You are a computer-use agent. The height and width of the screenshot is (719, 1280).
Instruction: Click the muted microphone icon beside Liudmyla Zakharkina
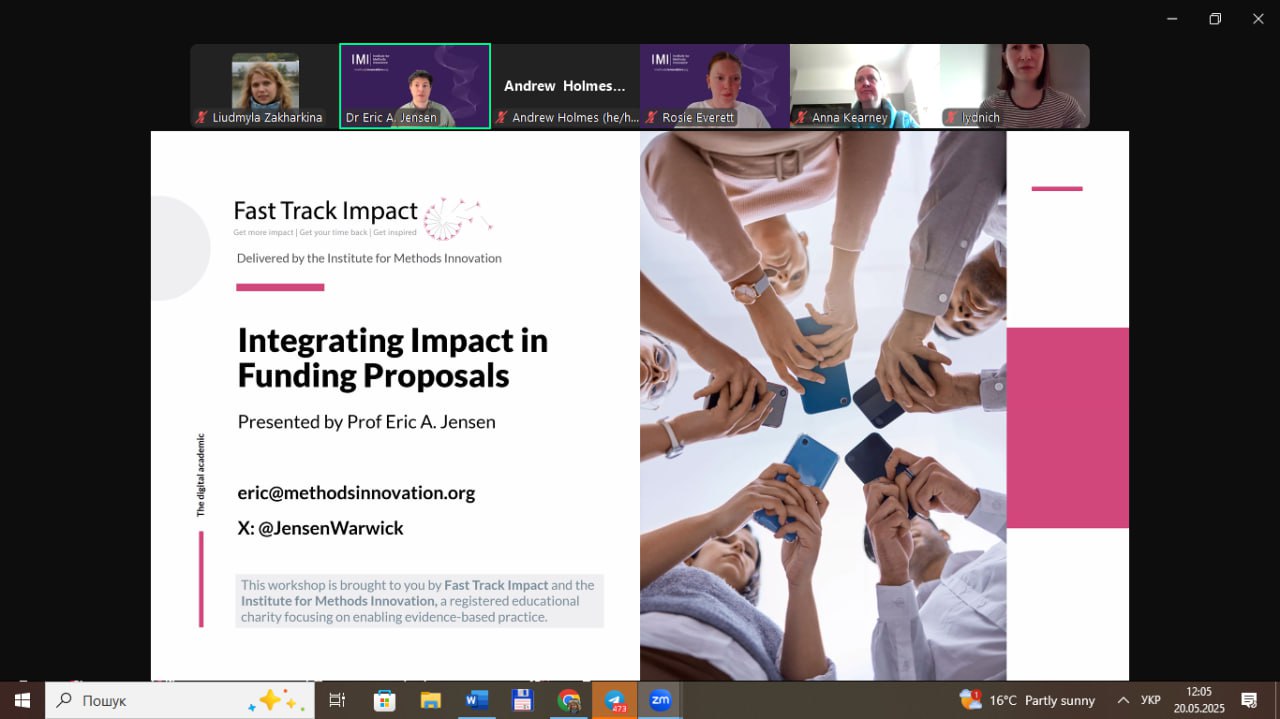[201, 117]
